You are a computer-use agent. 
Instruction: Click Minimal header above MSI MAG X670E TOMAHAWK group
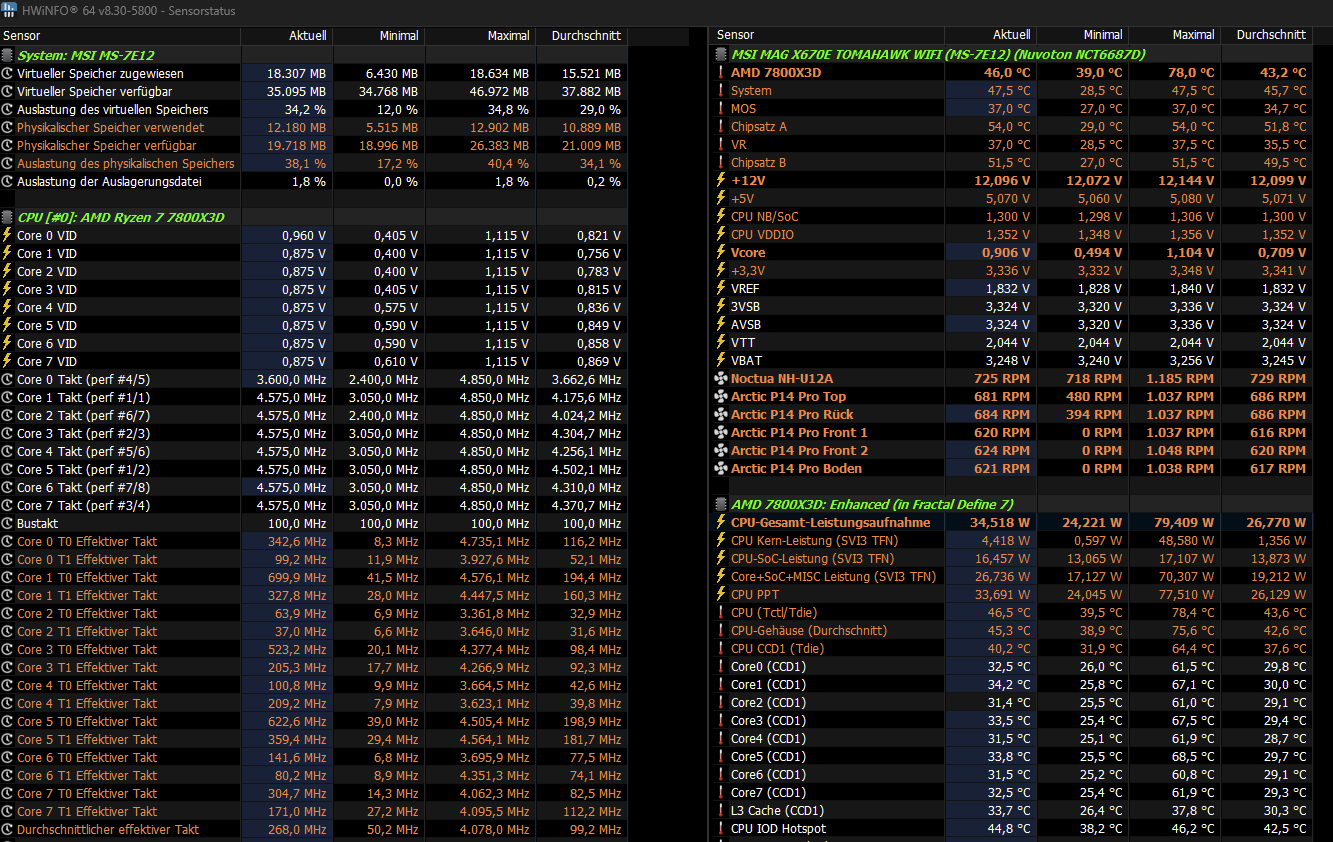click(x=1084, y=35)
